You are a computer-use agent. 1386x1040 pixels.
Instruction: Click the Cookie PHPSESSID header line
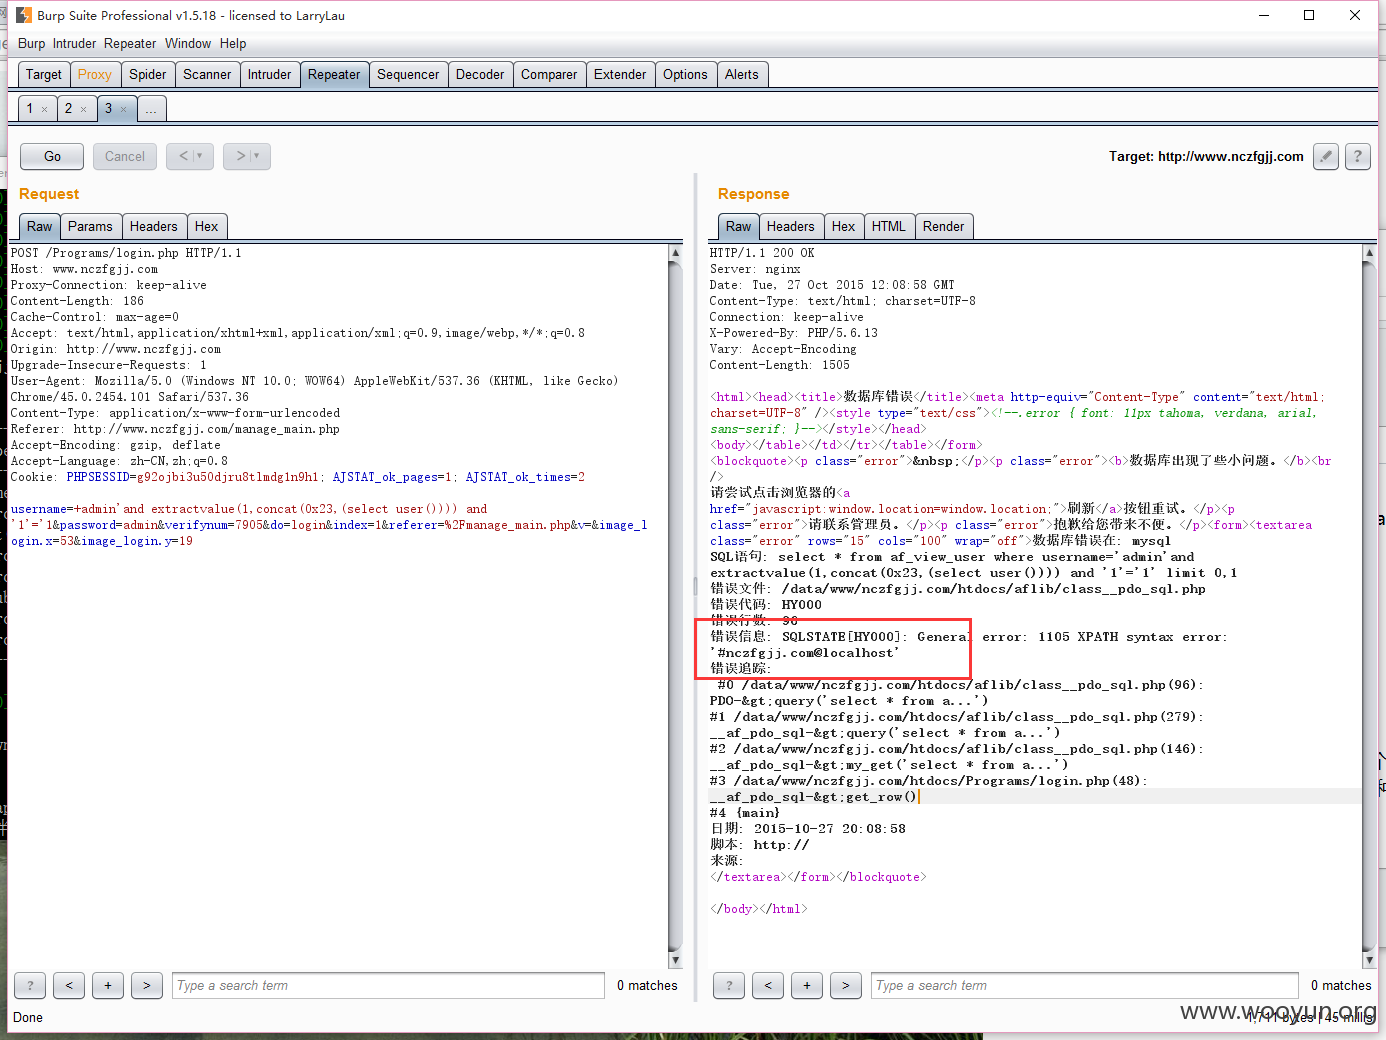pos(298,477)
